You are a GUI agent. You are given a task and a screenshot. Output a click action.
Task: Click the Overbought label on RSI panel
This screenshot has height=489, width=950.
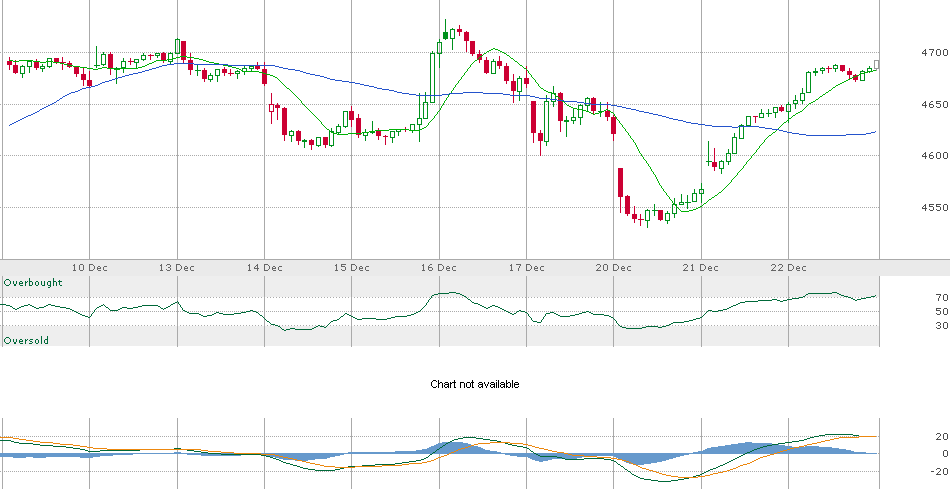tap(33, 283)
